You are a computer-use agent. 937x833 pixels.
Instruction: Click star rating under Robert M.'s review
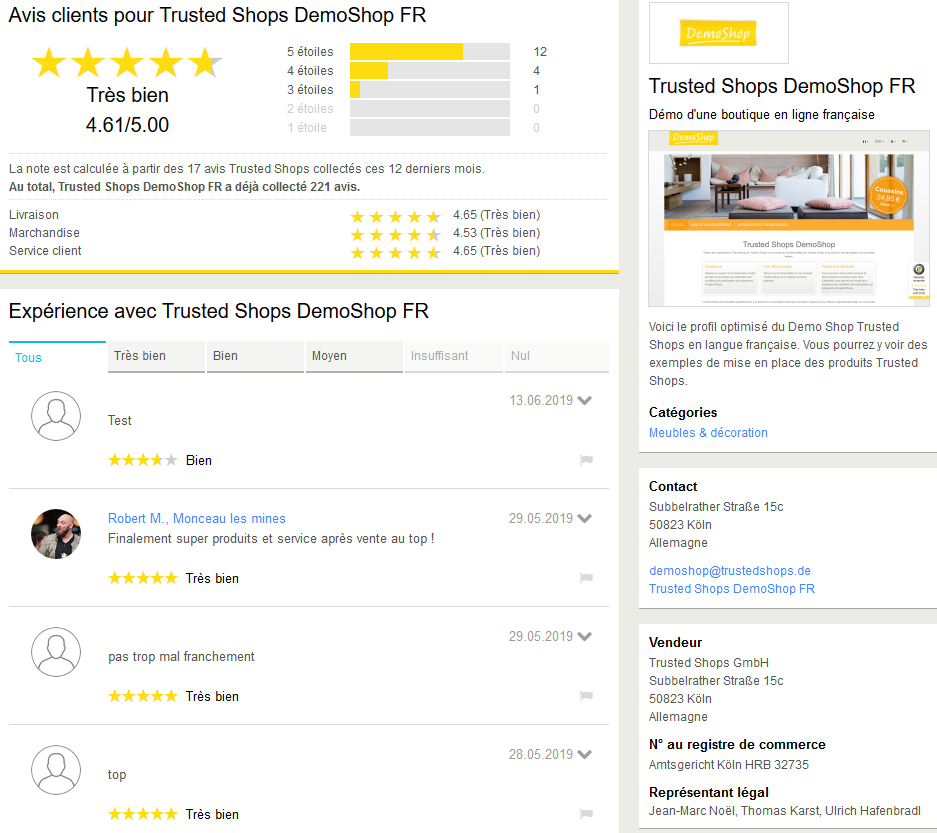tap(143, 578)
